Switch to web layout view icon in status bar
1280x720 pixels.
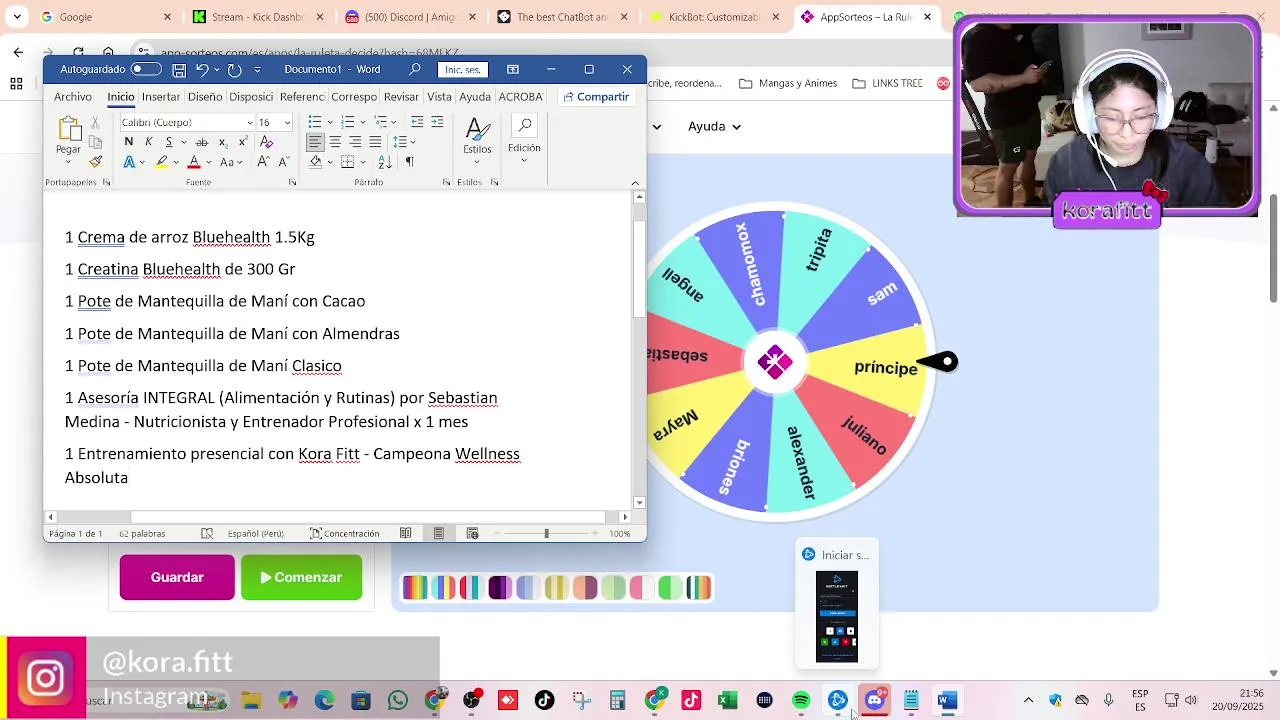click(x=473, y=534)
